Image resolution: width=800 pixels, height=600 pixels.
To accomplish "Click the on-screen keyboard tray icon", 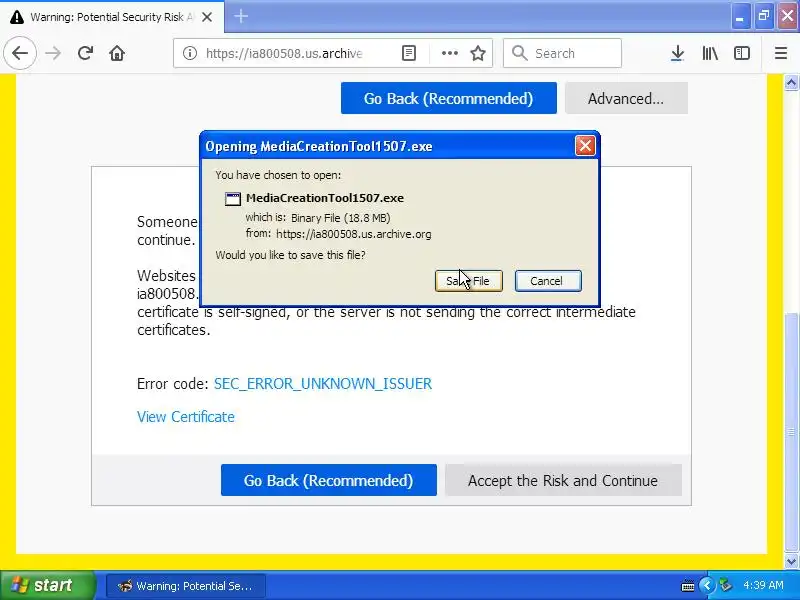I will (687, 586).
